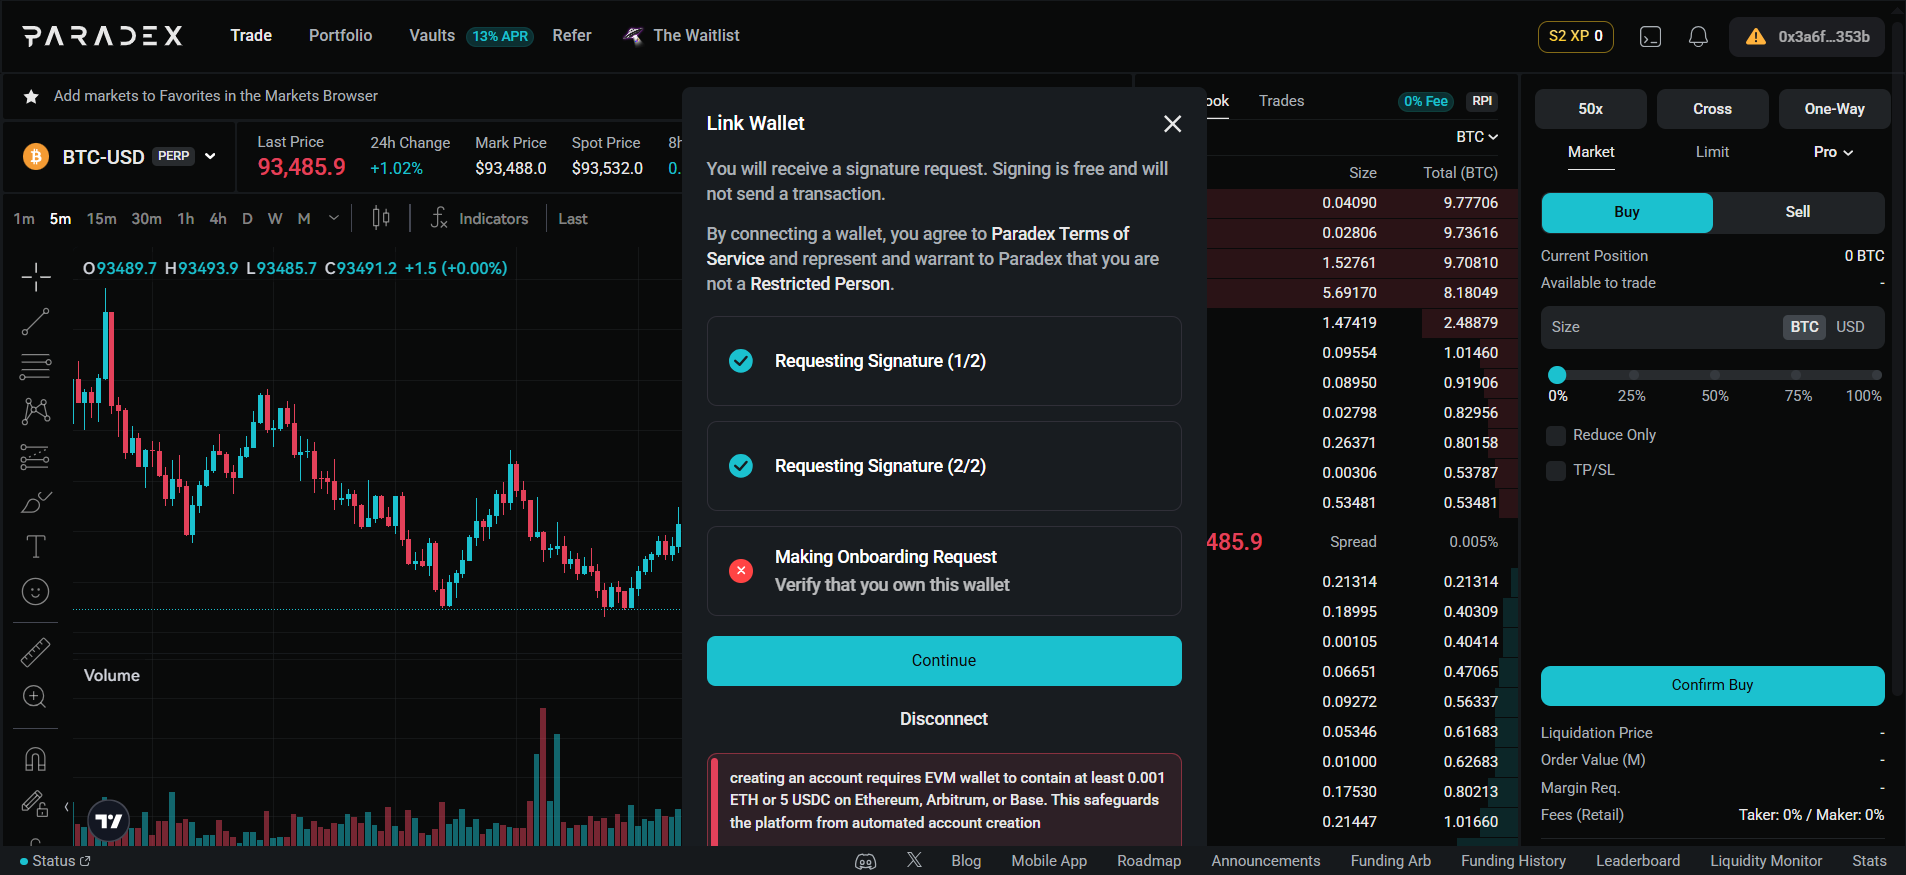
Task: Toggle the One-Way position mode
Action: 1834,109
